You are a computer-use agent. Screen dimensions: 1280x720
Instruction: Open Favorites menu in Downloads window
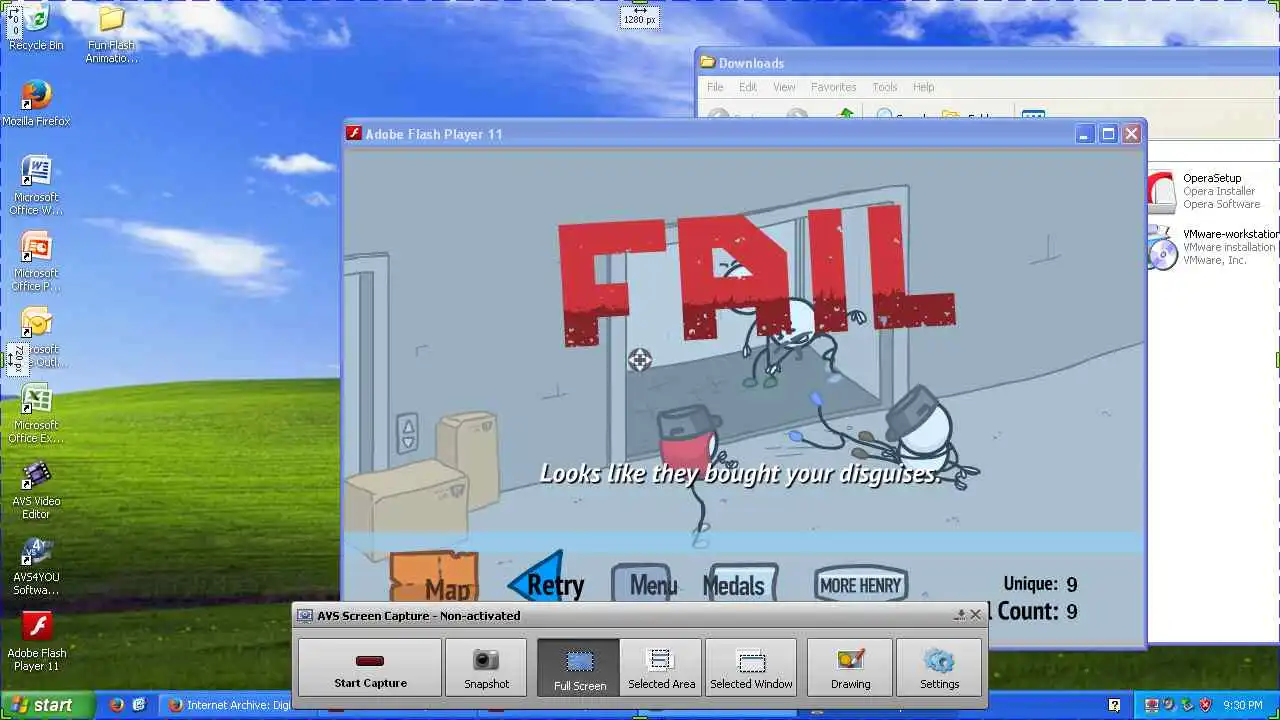pos(833,87)
